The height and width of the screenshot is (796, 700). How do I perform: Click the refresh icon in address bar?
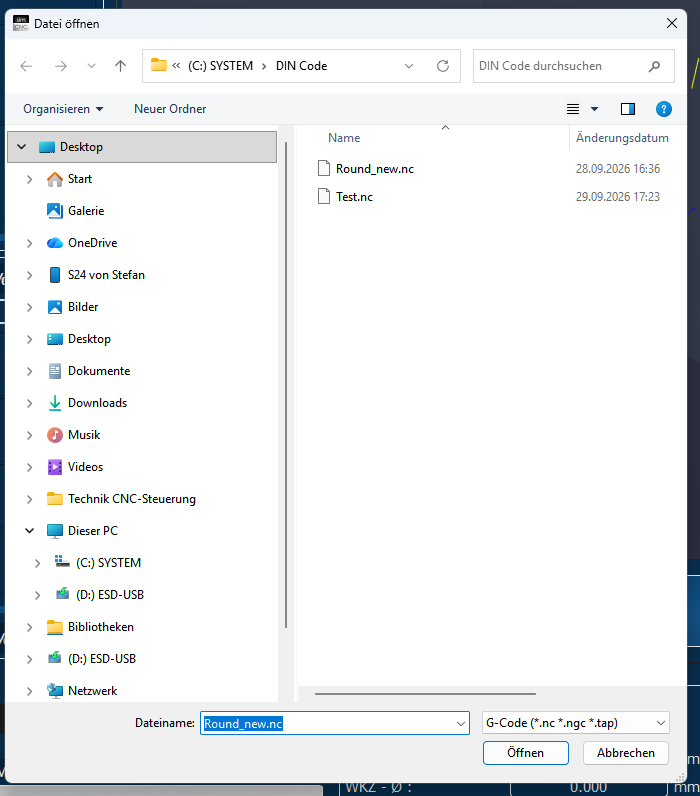443,66
